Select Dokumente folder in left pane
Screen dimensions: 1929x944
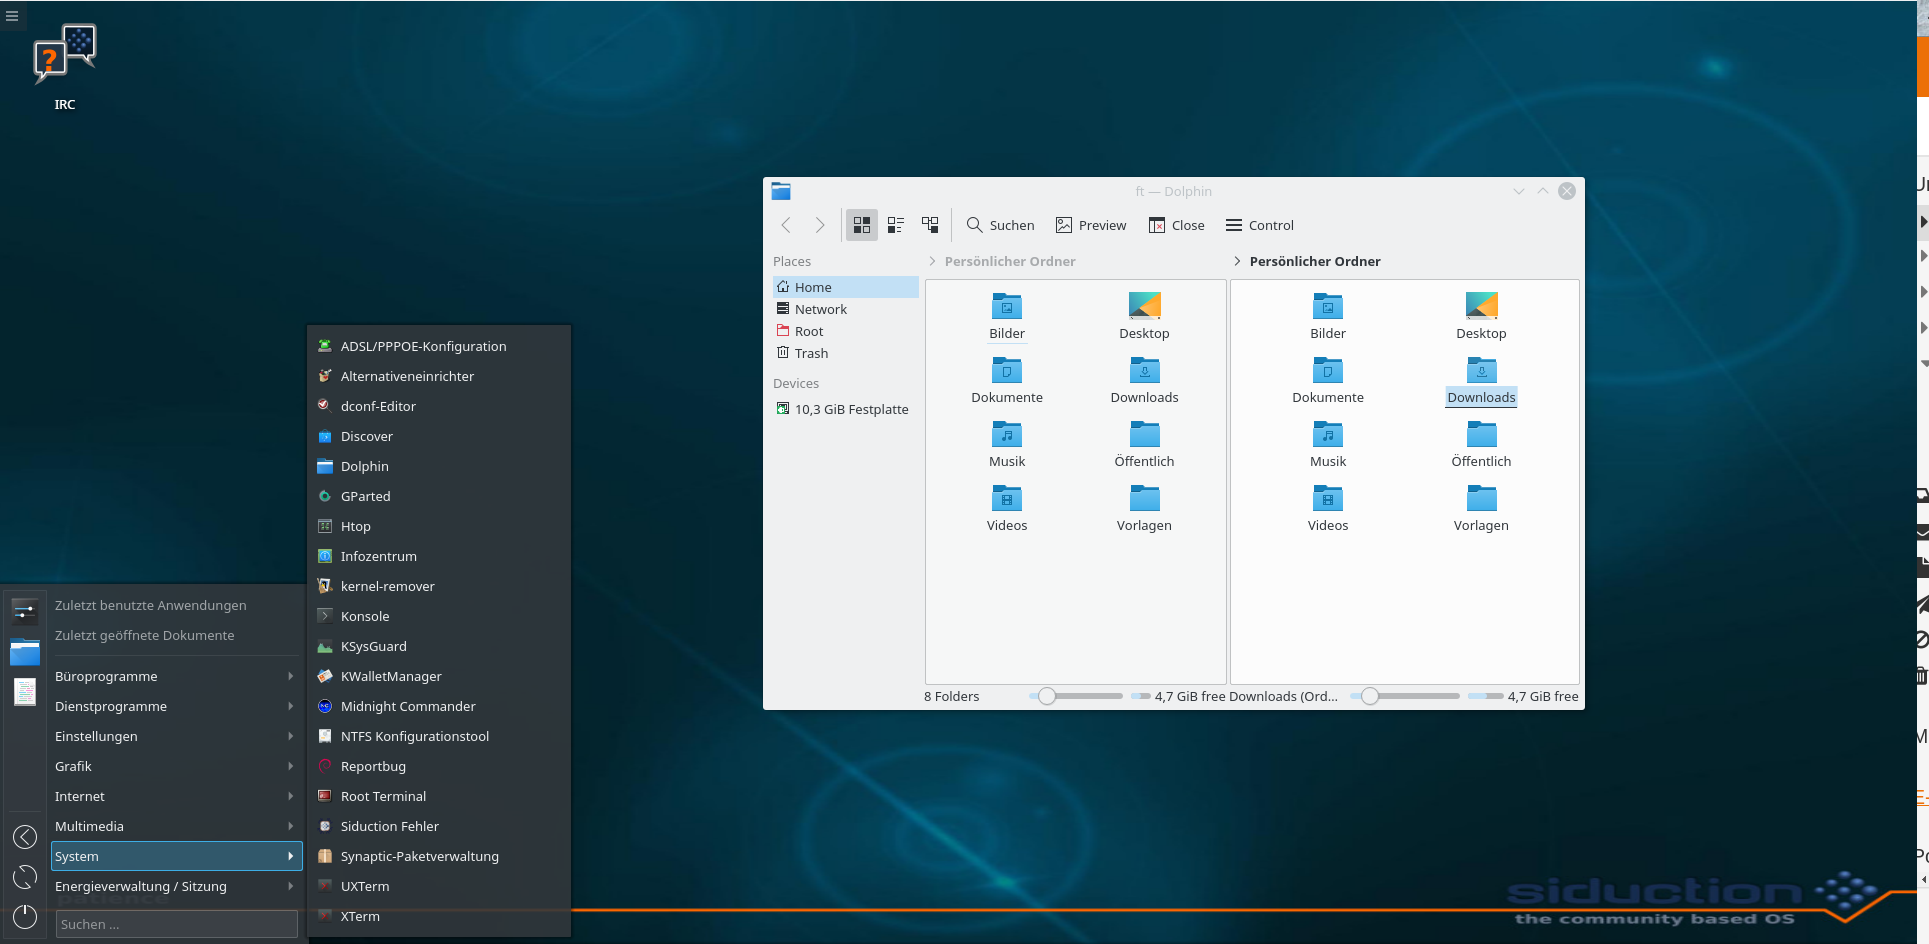pyautogui.click(x=1007, y=381)
